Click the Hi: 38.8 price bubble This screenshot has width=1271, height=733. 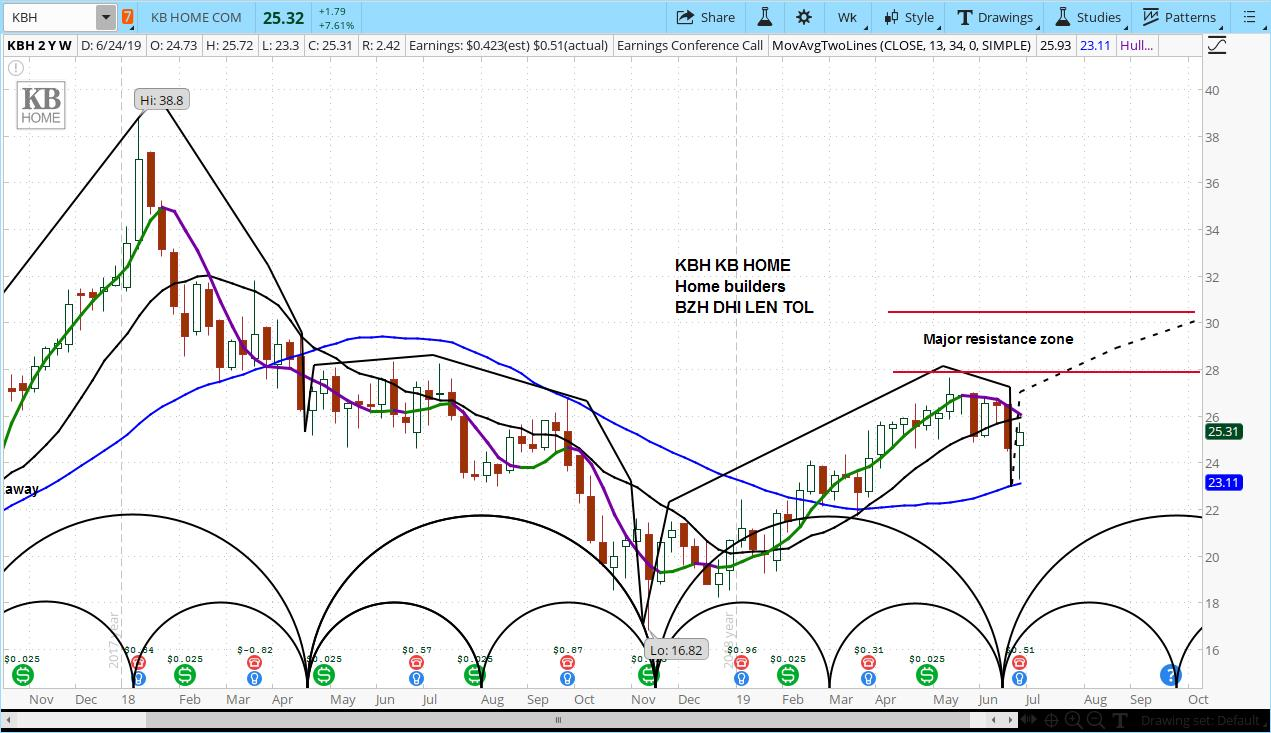coord(161,100)
